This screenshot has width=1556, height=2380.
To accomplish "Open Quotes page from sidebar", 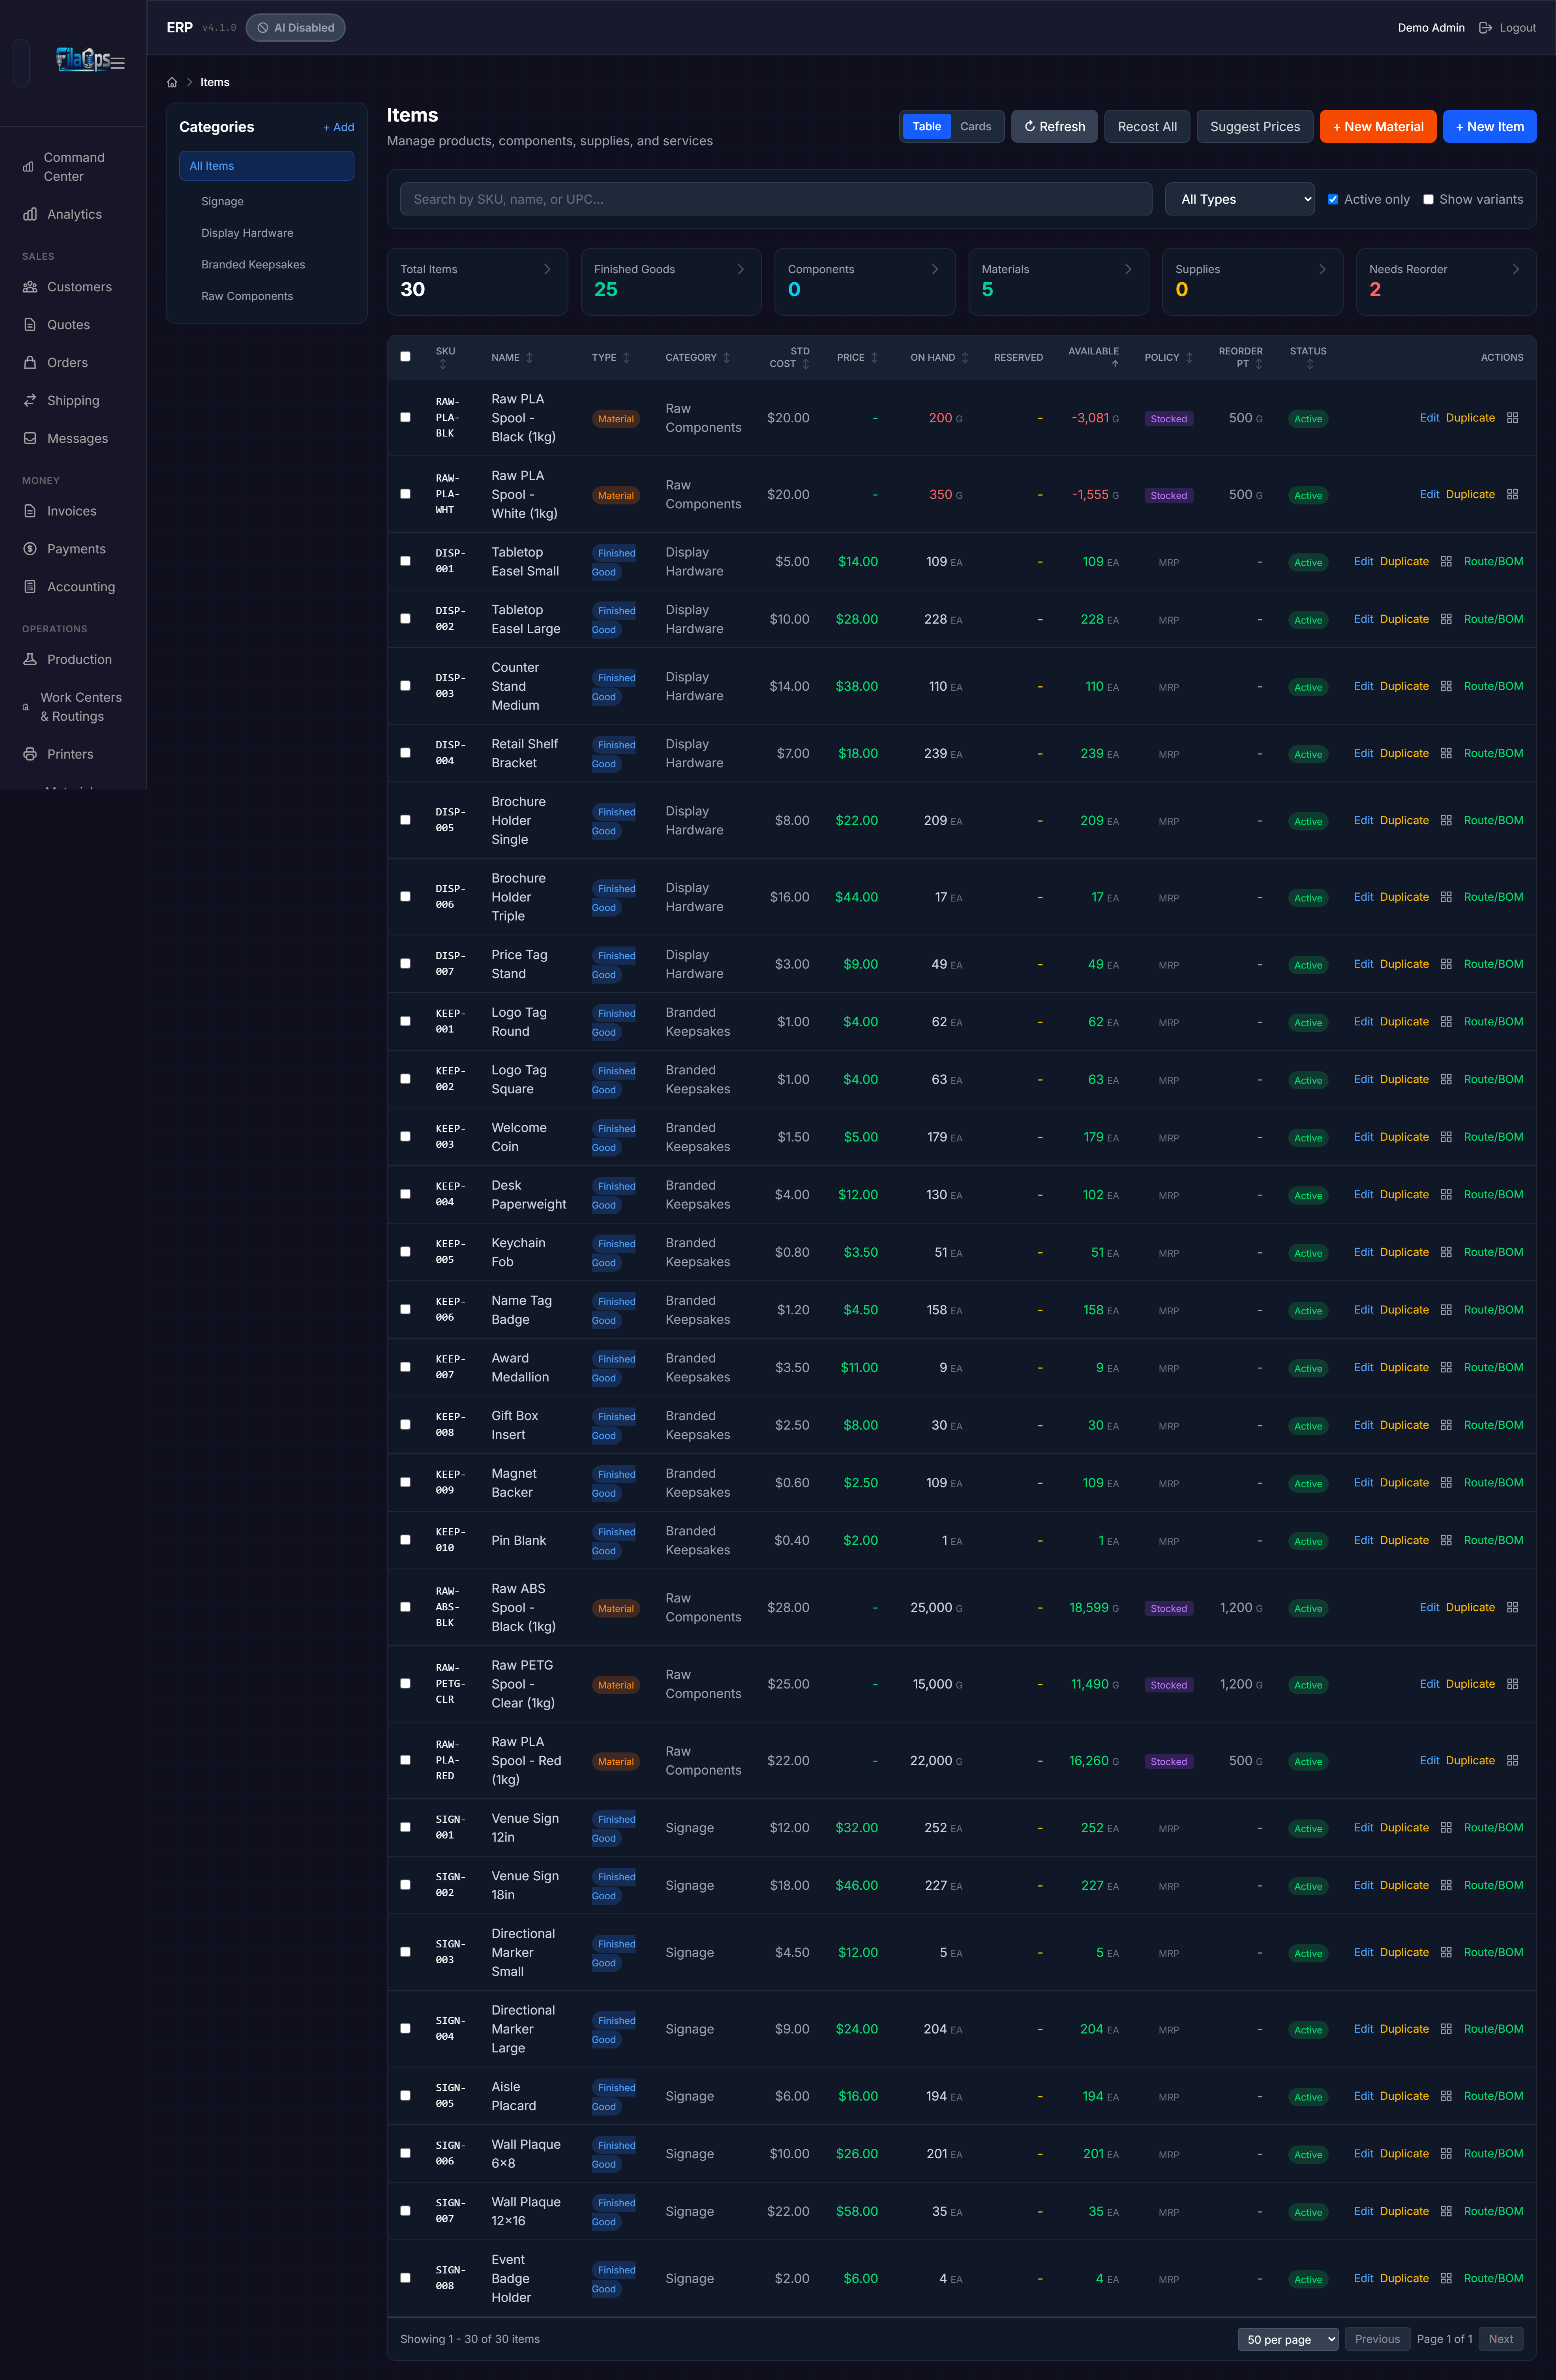I will (73, 325).
